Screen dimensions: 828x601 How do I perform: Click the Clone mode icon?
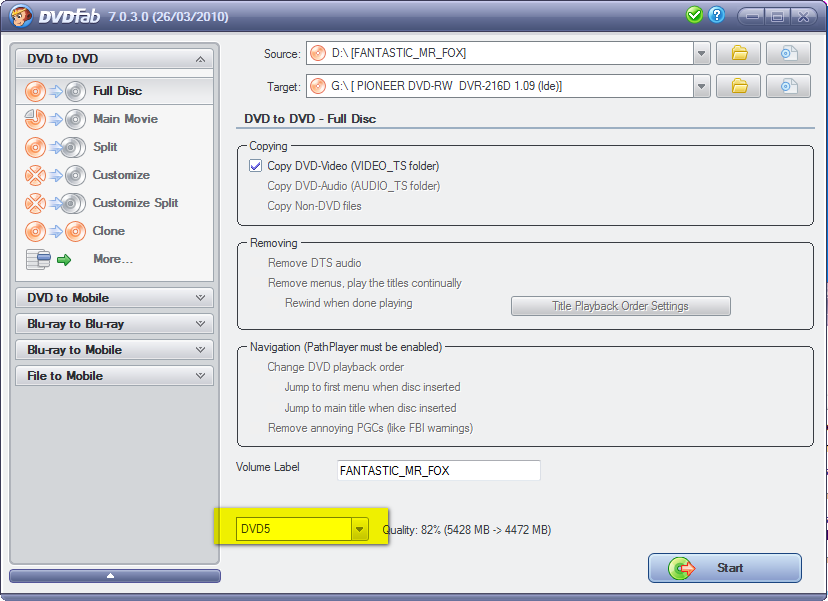tap(55, 231)
